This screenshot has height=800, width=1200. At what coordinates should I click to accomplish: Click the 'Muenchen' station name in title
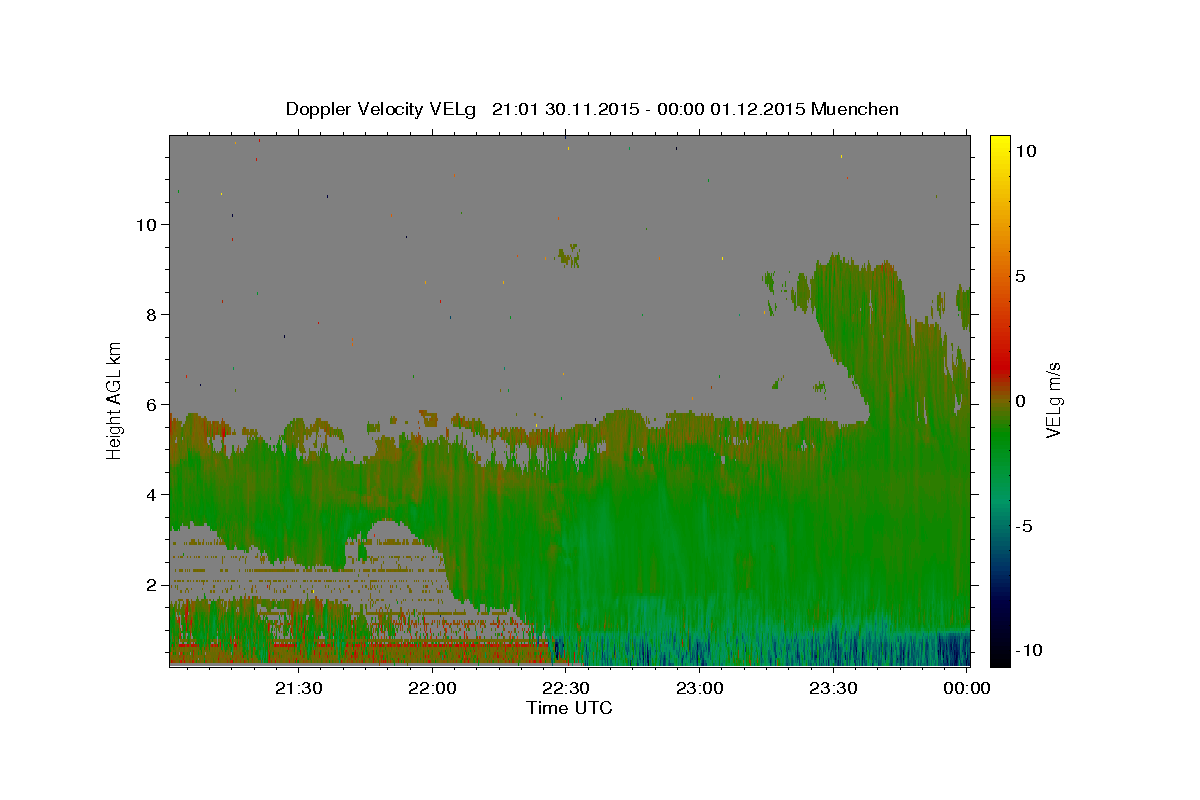855,109
